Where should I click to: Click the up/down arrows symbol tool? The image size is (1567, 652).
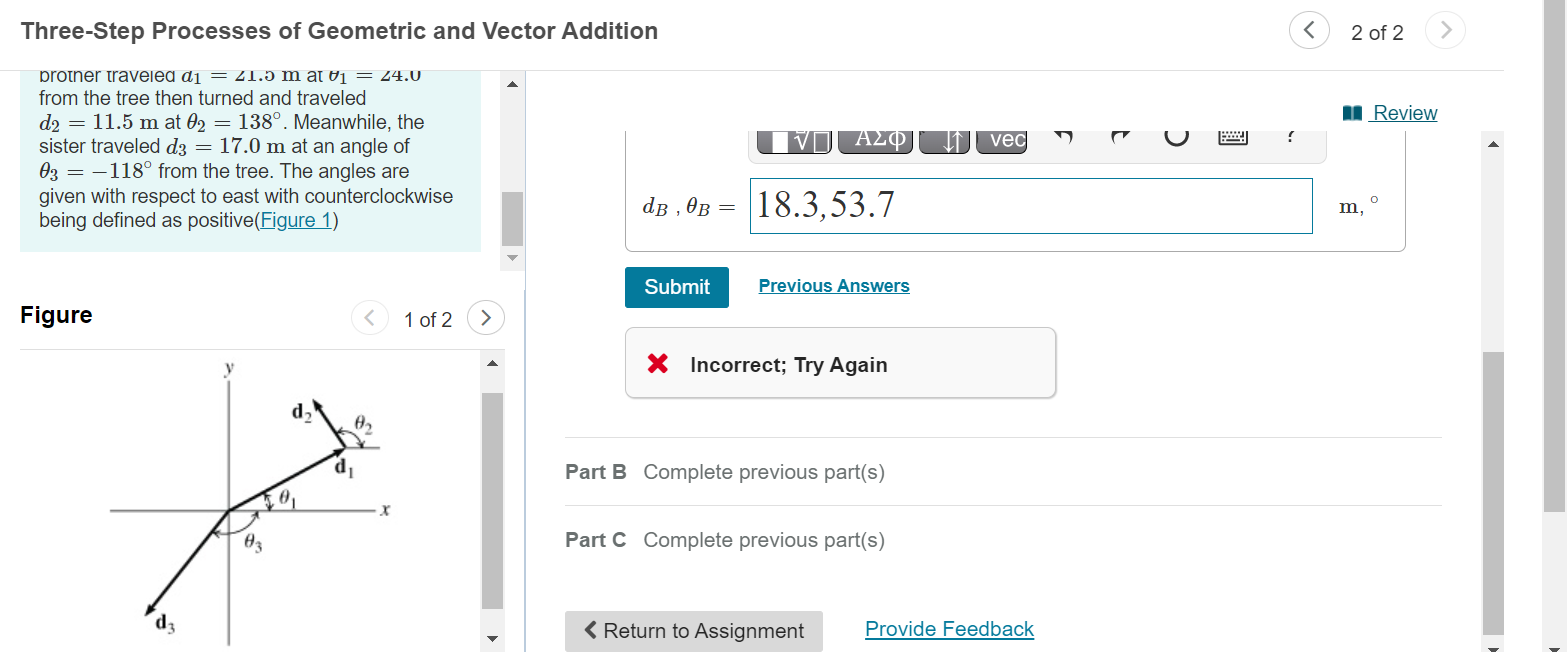[x=944, y=140]
